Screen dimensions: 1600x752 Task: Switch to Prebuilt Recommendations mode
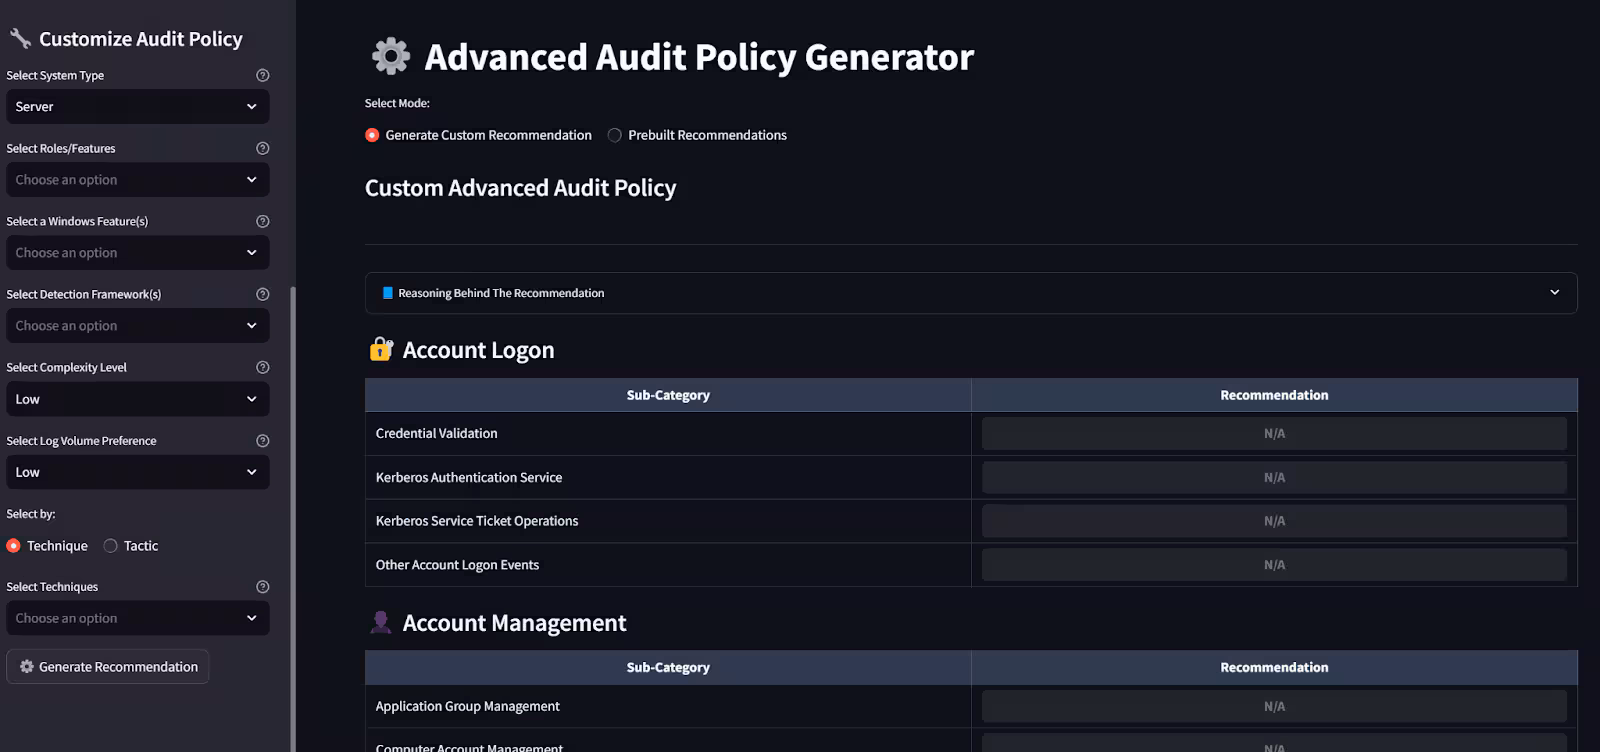[615, 135]
